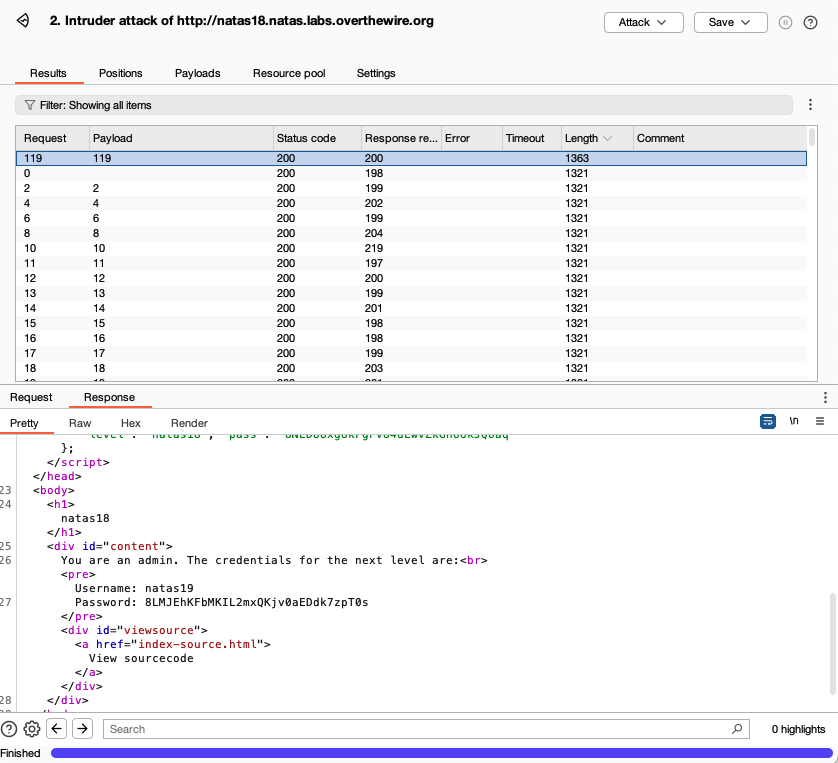Viewport: 838px width, 763px height.
Task: Expand the Save dropdown
Action: (730, 22)
